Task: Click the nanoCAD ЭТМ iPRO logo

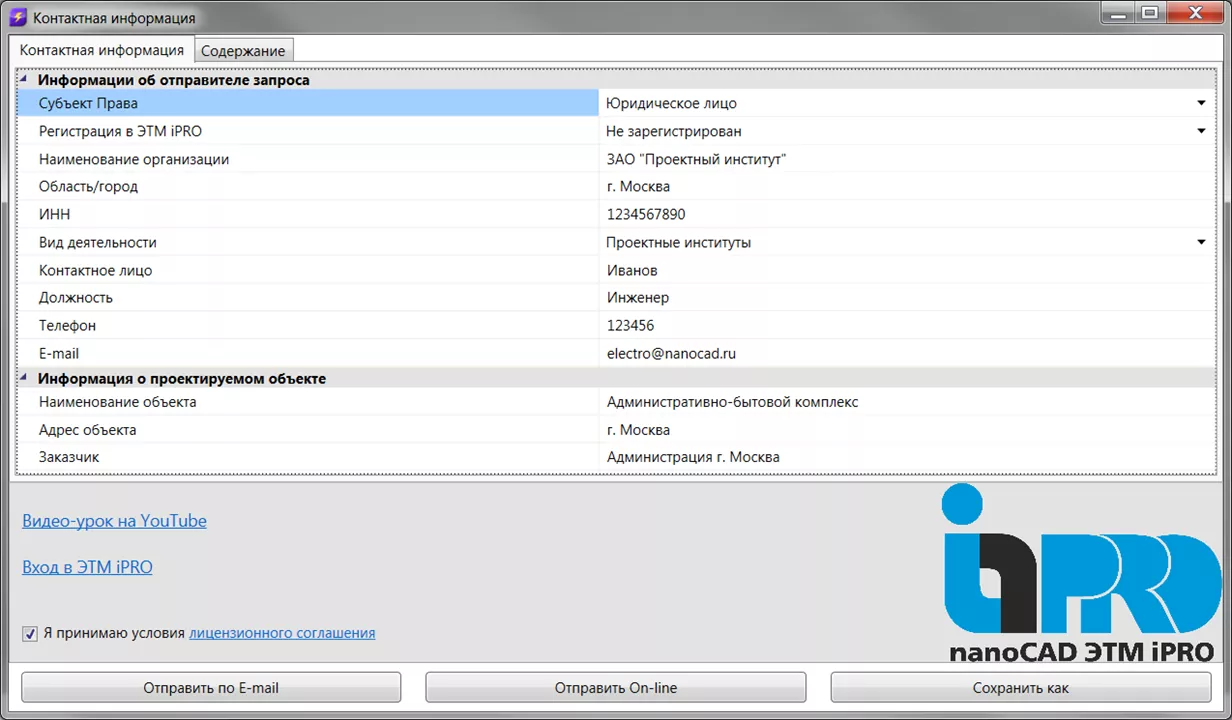Action: pyautogui.click(x=1078, y=573)
